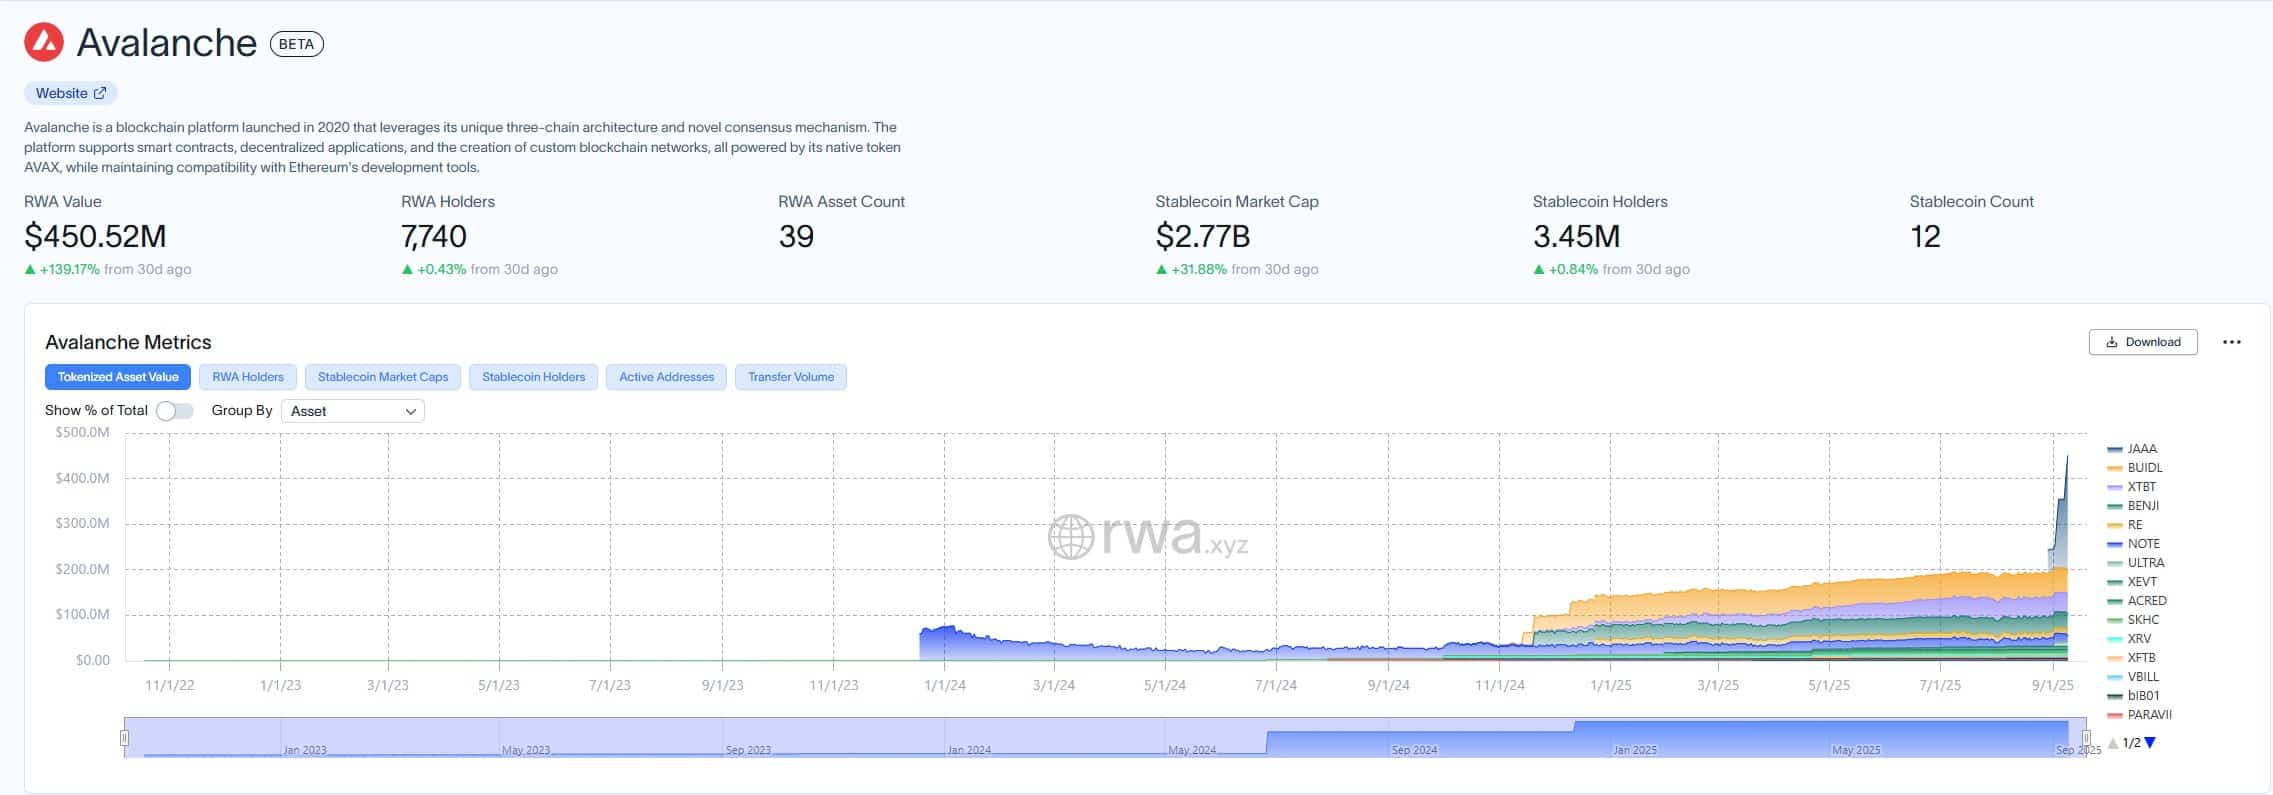The width and height of the screenshot is (2273, 795).
Task: Click the 1/1/24 x-axis label
Action: coord(945,685)
